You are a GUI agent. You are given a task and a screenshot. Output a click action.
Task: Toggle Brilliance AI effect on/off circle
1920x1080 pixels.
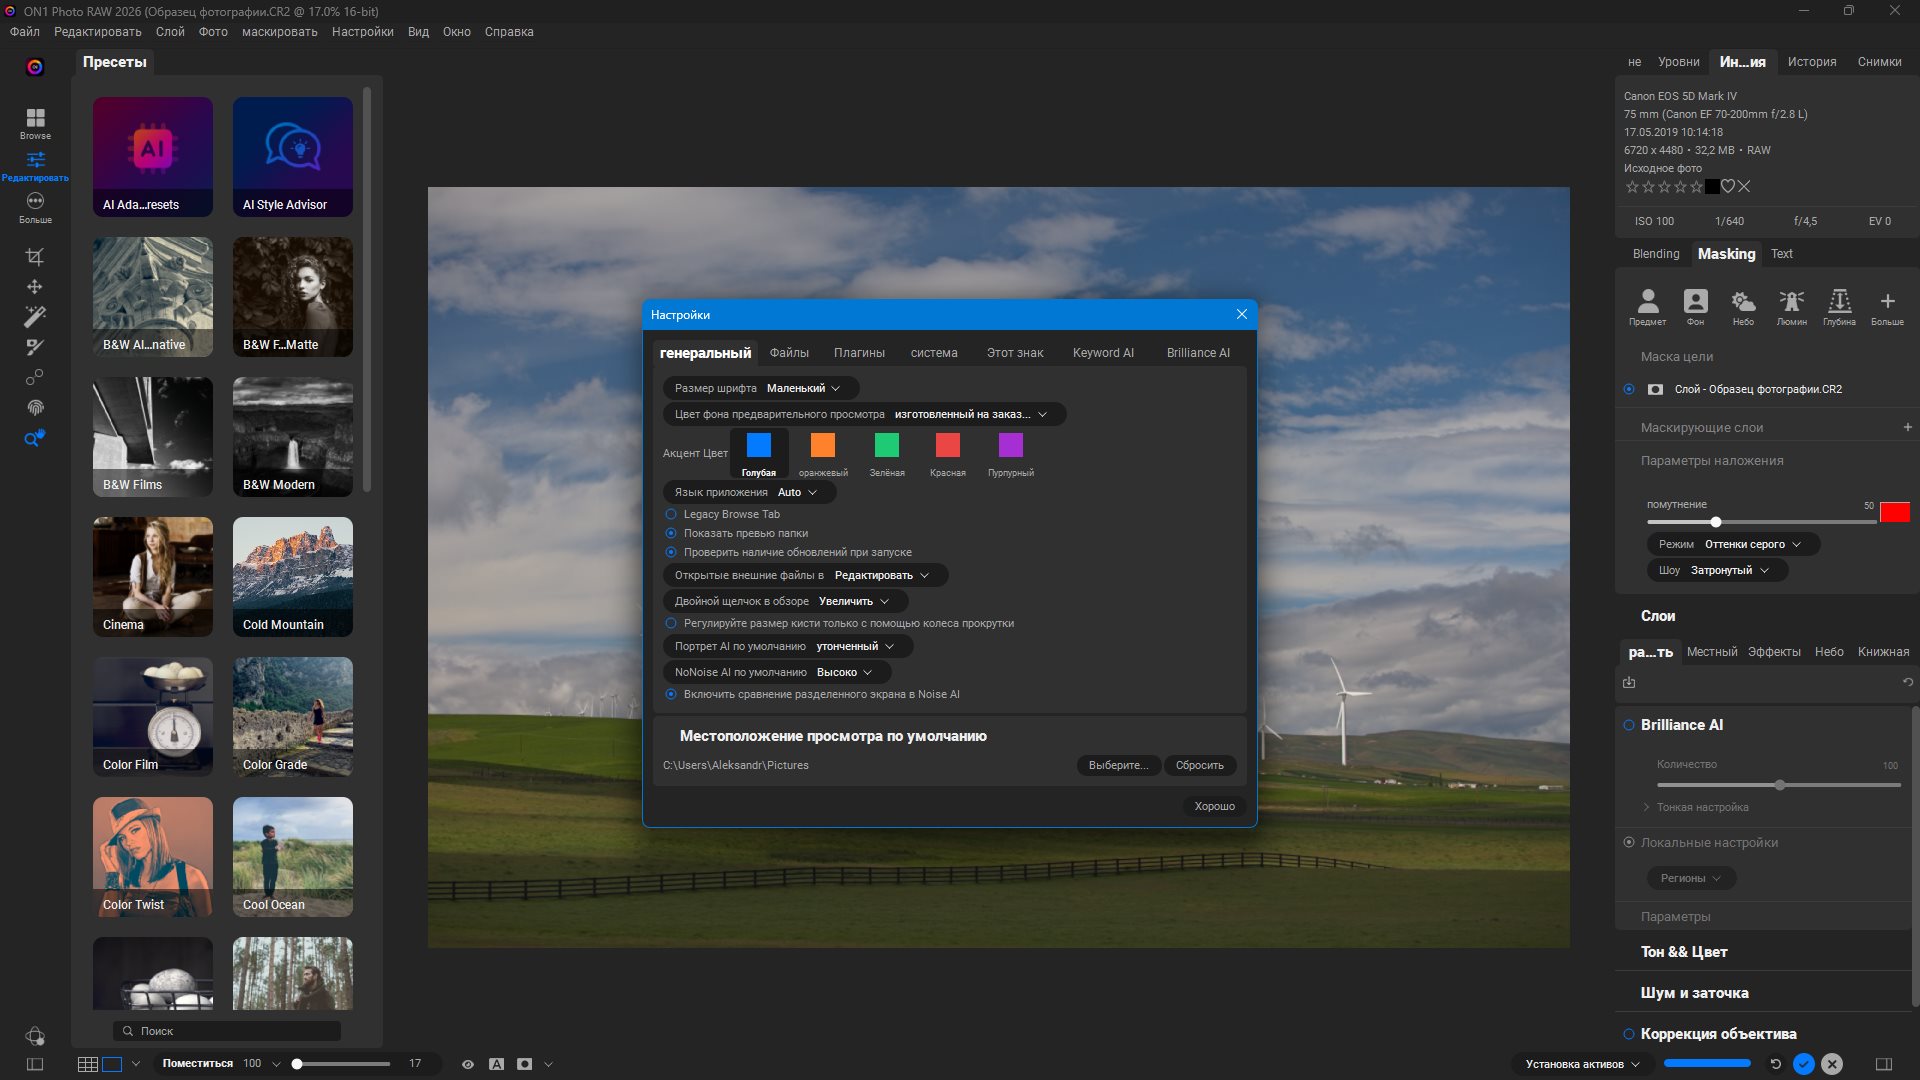point(1628,725)
